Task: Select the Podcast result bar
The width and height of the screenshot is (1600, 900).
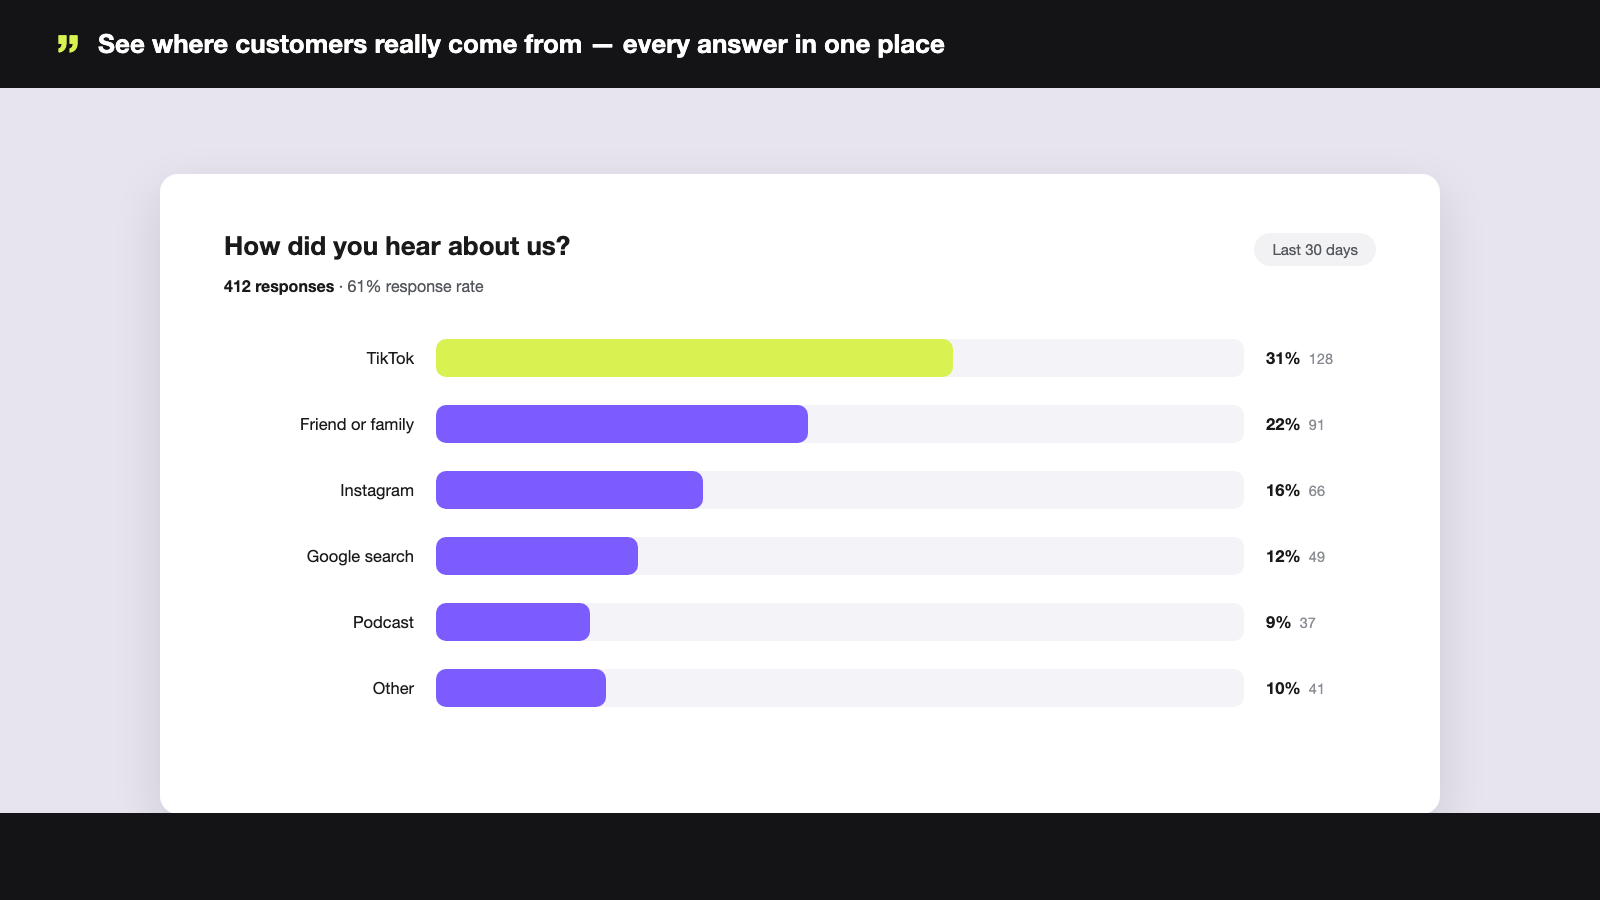Action: [513, 622]
